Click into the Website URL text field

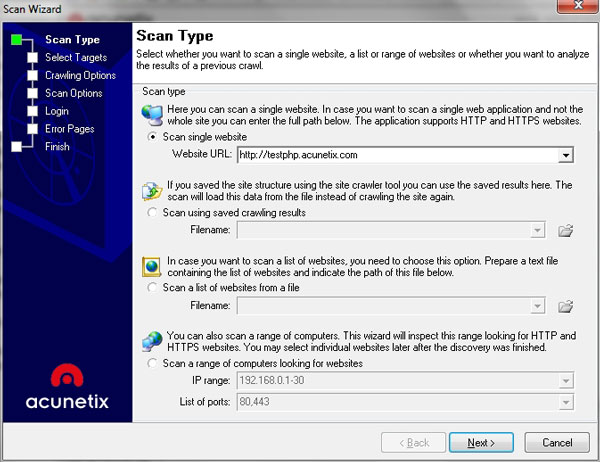tap(396, 155)
